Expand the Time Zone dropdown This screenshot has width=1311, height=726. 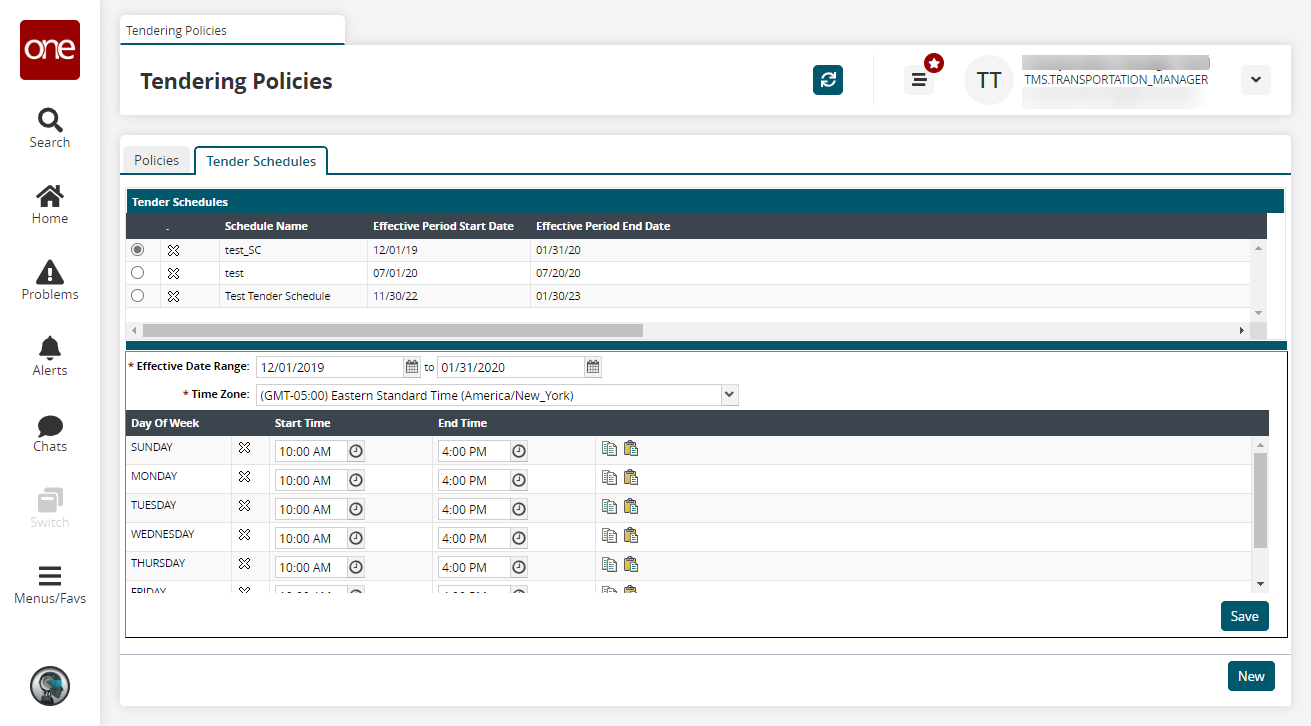(x=729, y=395)
